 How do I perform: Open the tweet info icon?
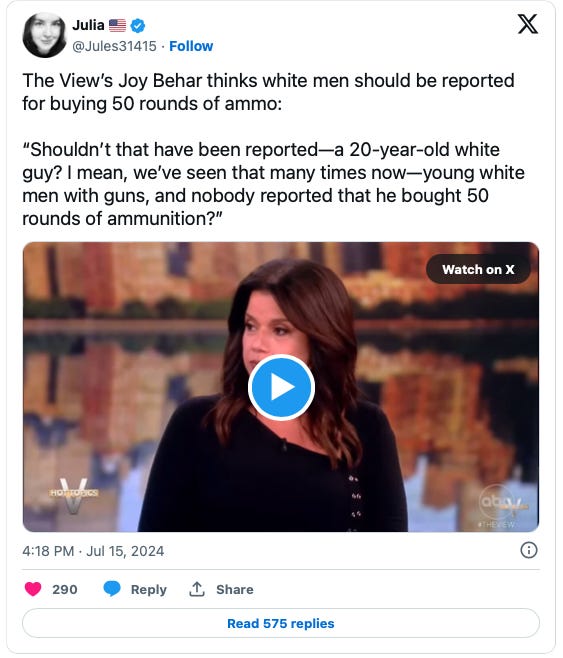pos(528,550)
